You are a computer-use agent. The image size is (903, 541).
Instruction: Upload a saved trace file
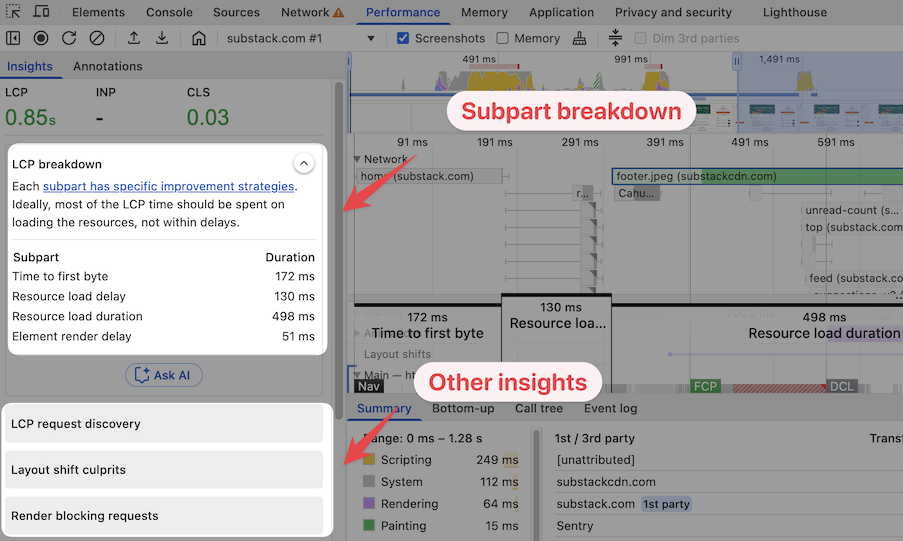134,38
